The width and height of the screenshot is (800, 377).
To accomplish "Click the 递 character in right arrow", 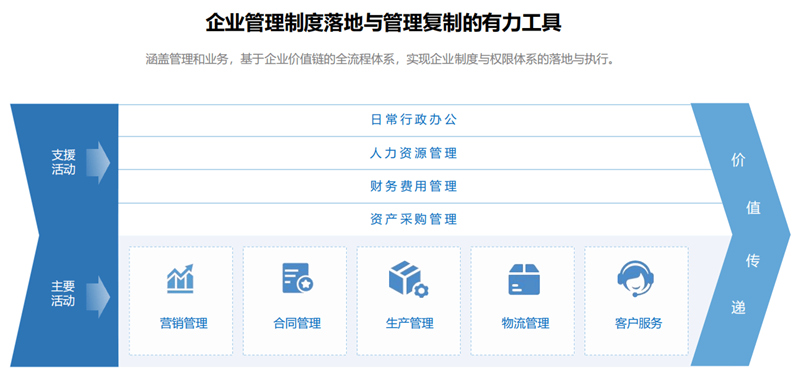I will [738, 308].
